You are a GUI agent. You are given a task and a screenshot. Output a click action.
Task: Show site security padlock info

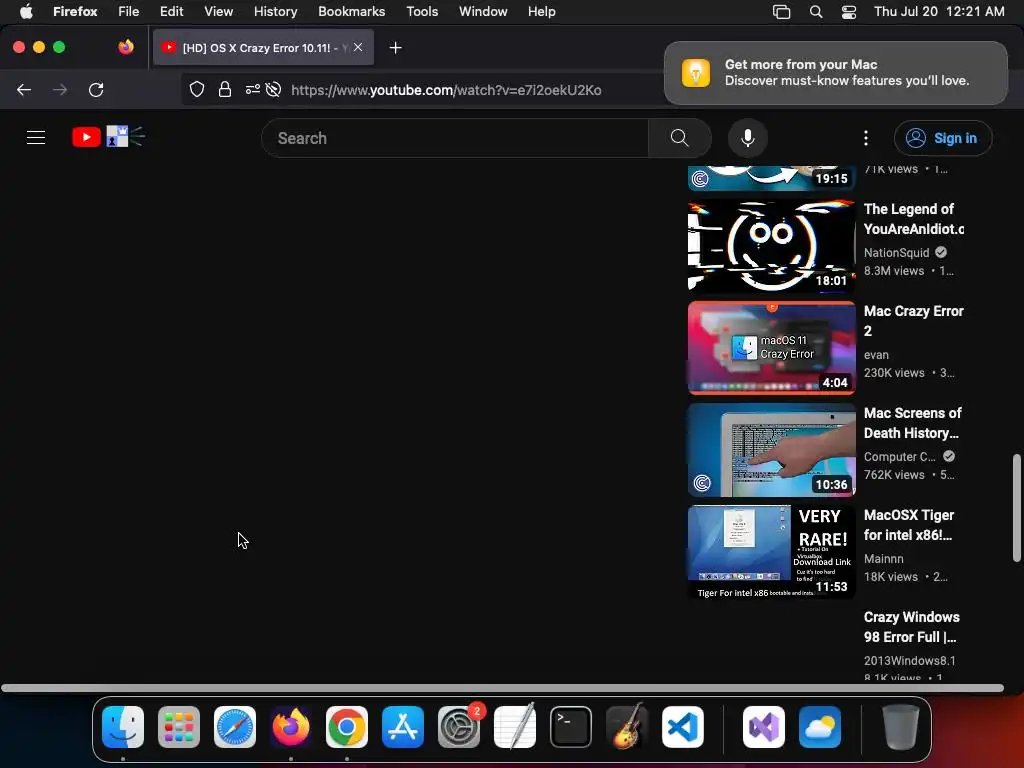(x=225, y=89)
